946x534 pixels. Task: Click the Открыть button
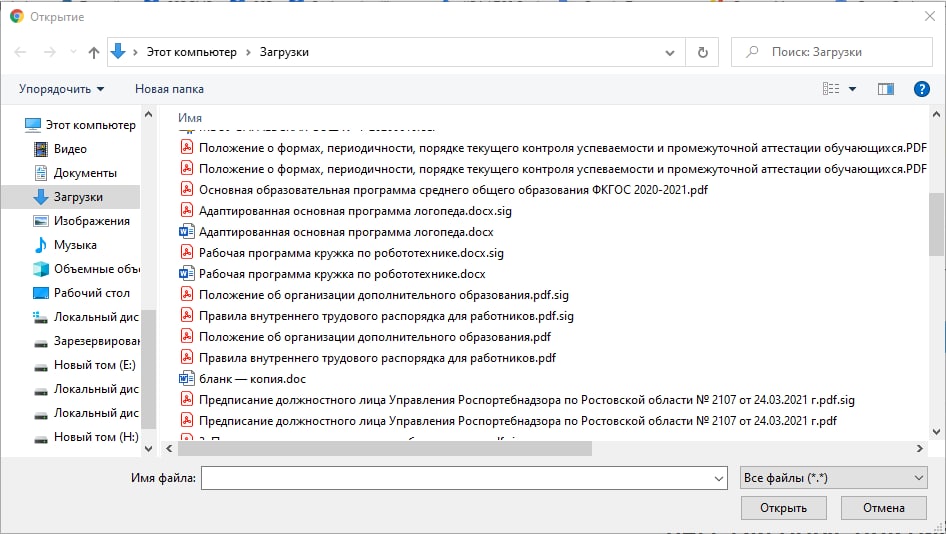tap(783, 508)
